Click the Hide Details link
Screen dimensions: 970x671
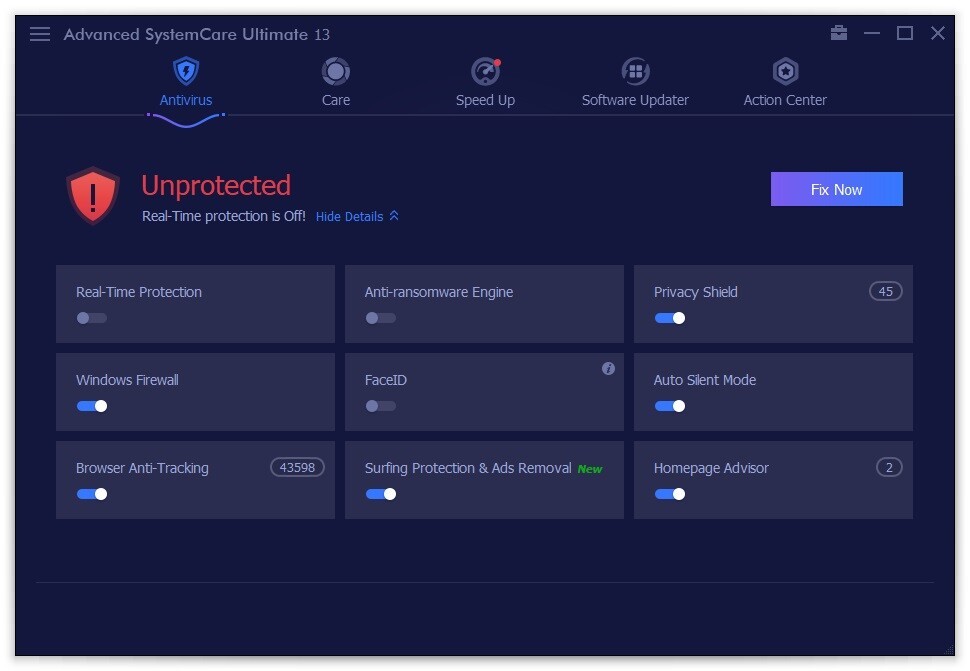pos(350,216)
